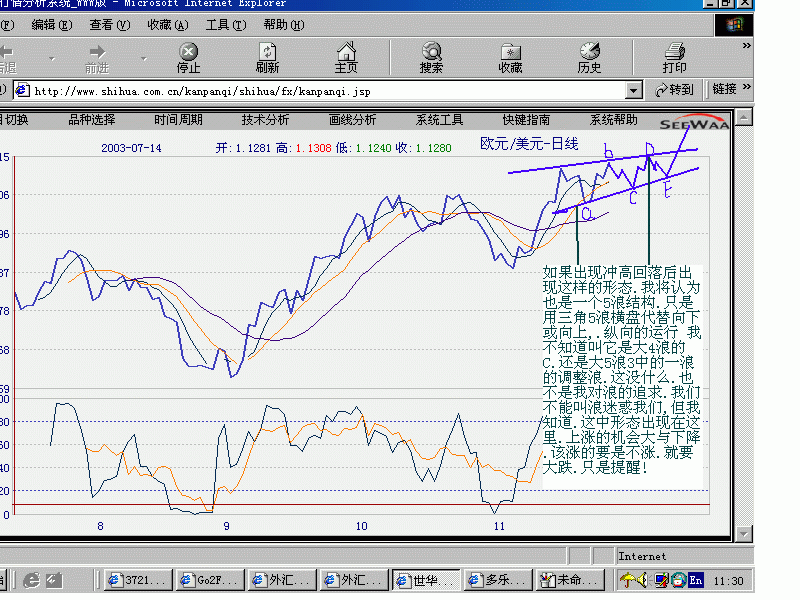Click the close price value 1.1280
This screenshot has height=600, width=800.
(434, 148)
